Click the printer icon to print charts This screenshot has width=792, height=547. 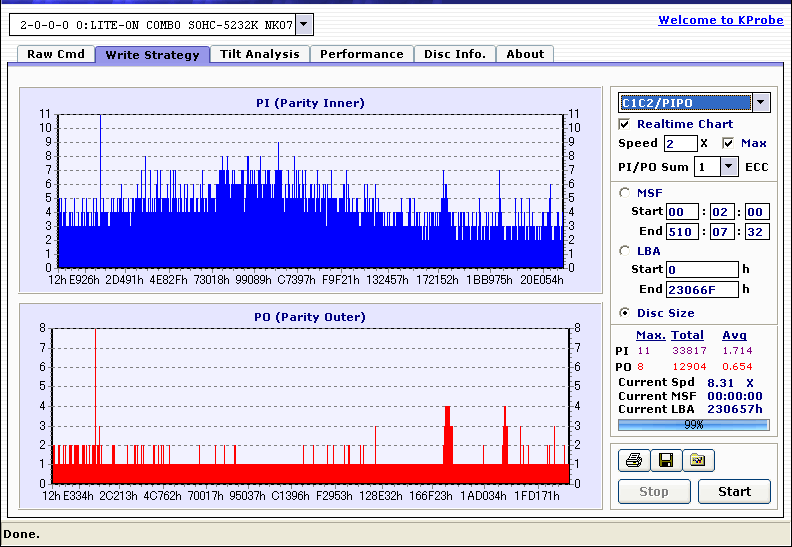point(633,460)
